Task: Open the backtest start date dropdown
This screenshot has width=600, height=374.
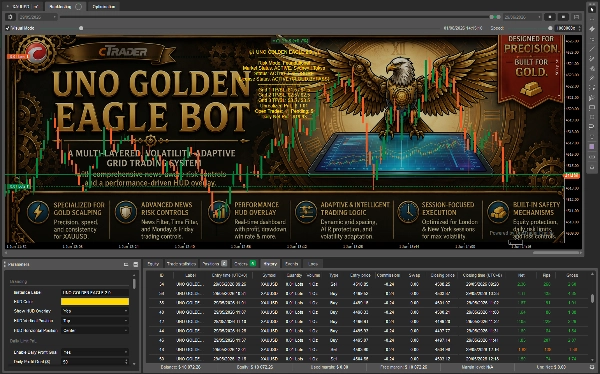Action: pyautogui.click(x=38, y=17)
